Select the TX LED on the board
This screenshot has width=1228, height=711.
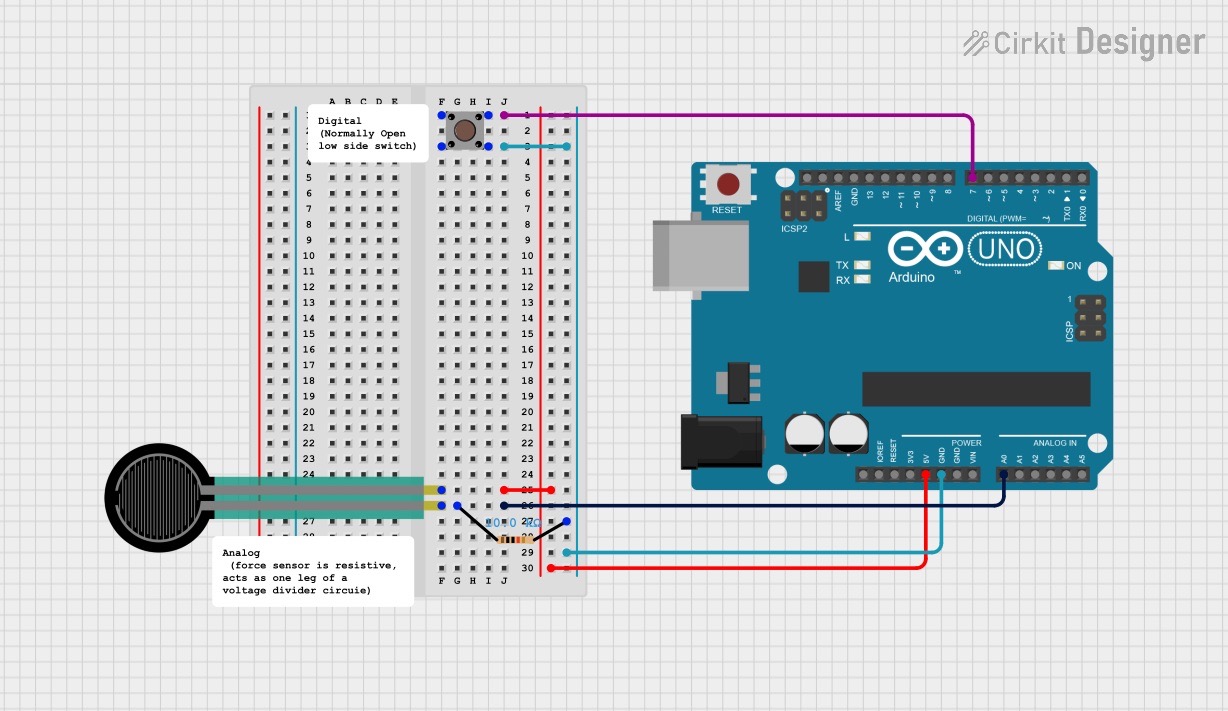pos(864,266)
